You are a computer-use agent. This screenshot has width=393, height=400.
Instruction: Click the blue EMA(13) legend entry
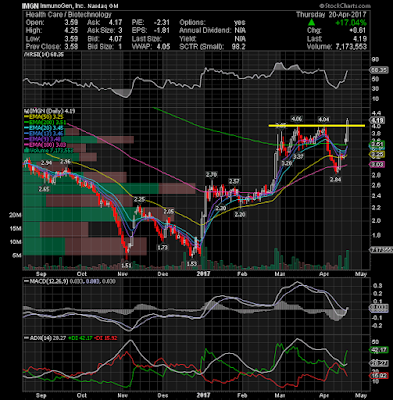44,133
